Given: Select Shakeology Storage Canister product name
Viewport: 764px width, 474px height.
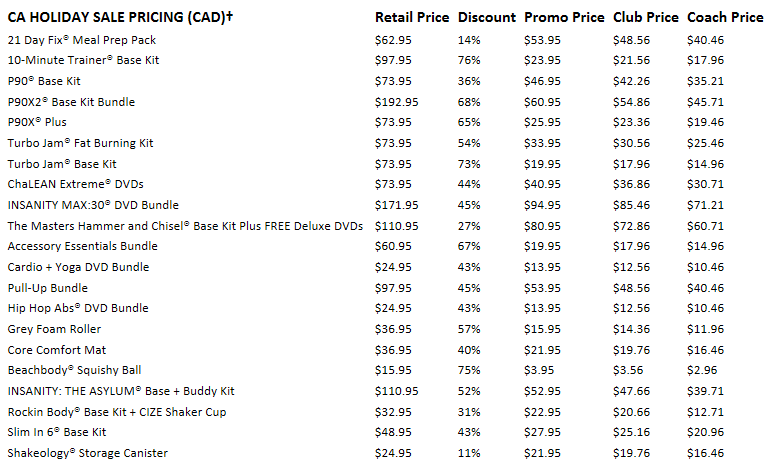Looking at the screenshot, I should click(87, 453).
